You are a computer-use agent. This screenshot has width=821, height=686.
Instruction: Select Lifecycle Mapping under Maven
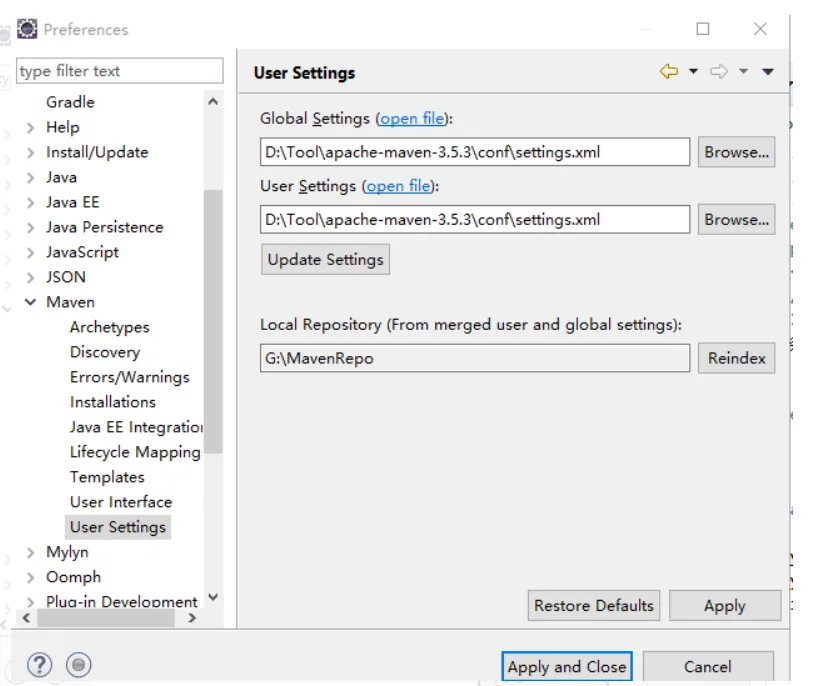(x=135, y=452)
